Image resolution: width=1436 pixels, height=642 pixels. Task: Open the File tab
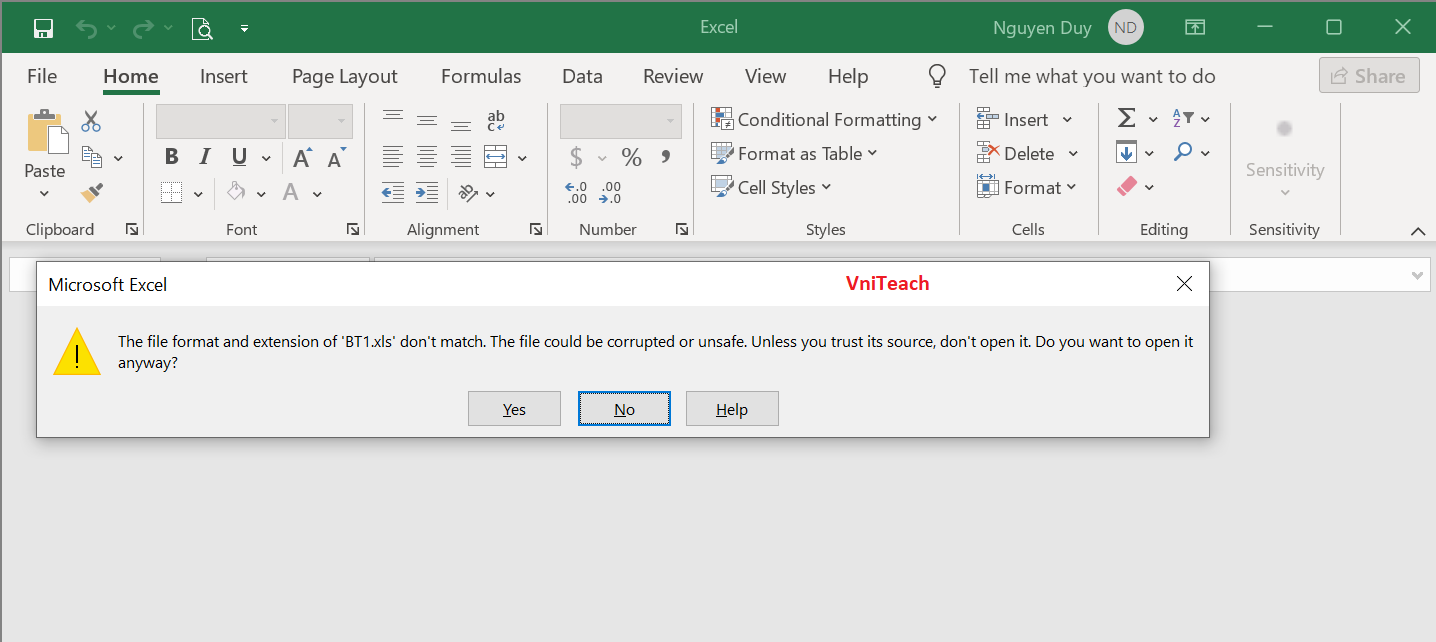point(42,76)
